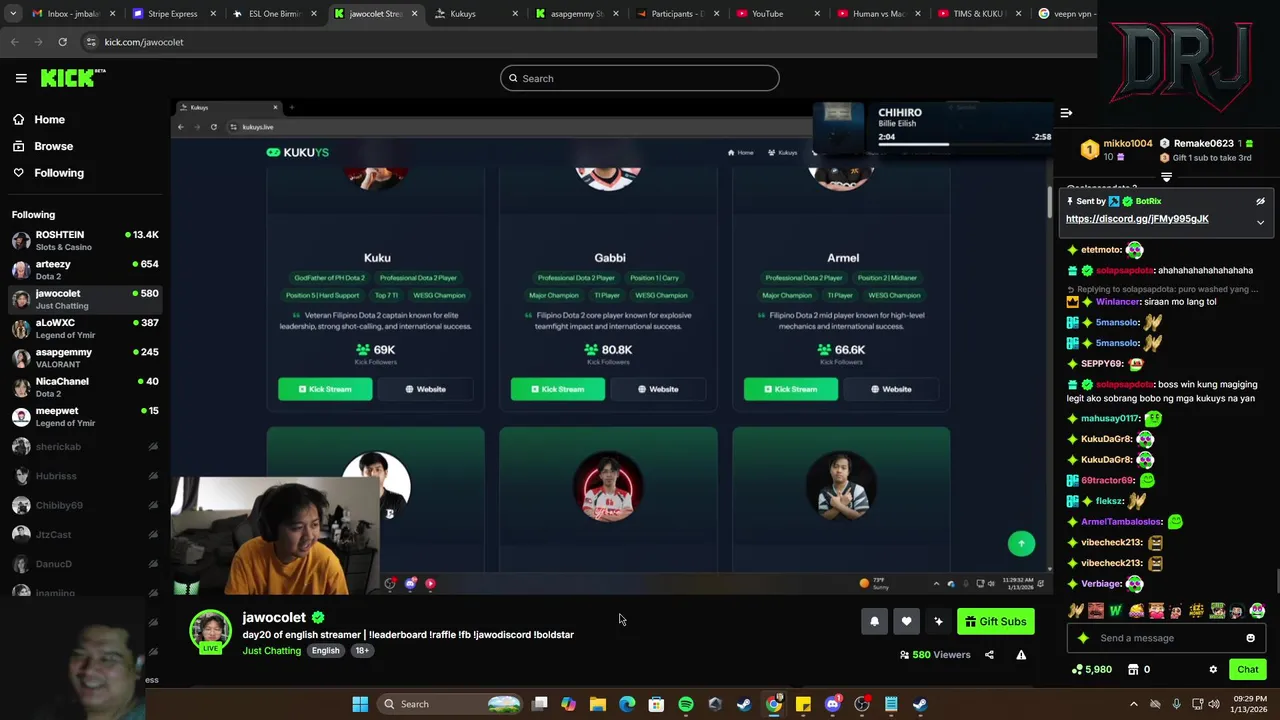Click Gabbi's Website button in the video
The height and width of the screenshot is (720, 1280).
point(658,389)
